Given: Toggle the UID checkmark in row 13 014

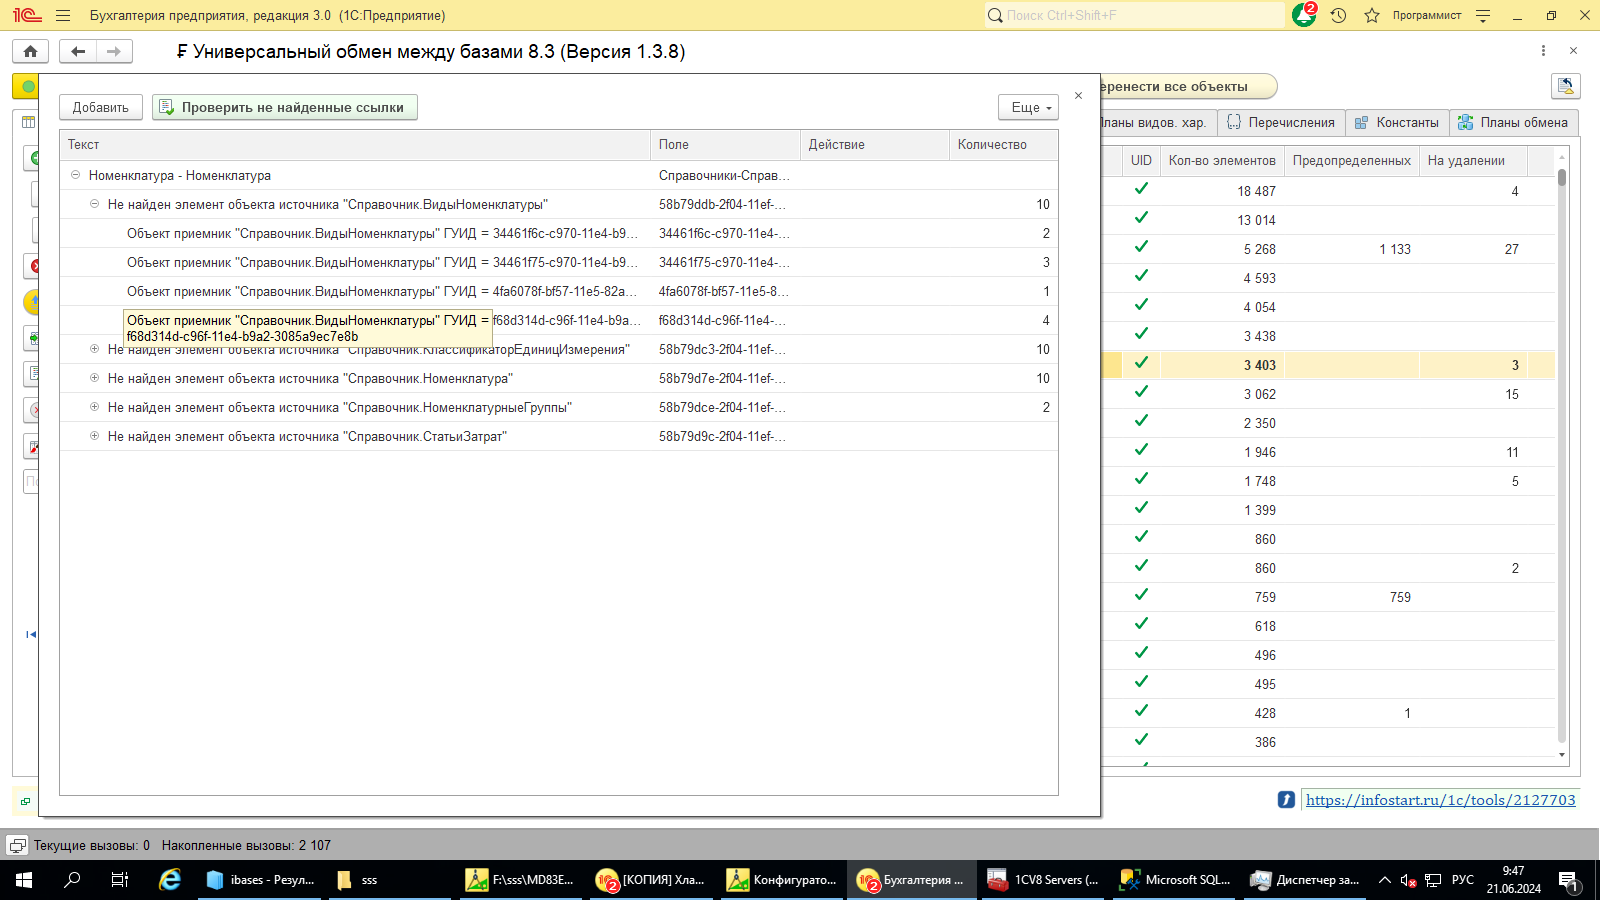Looking at the screenshot, I should [x=1141, y=218].
